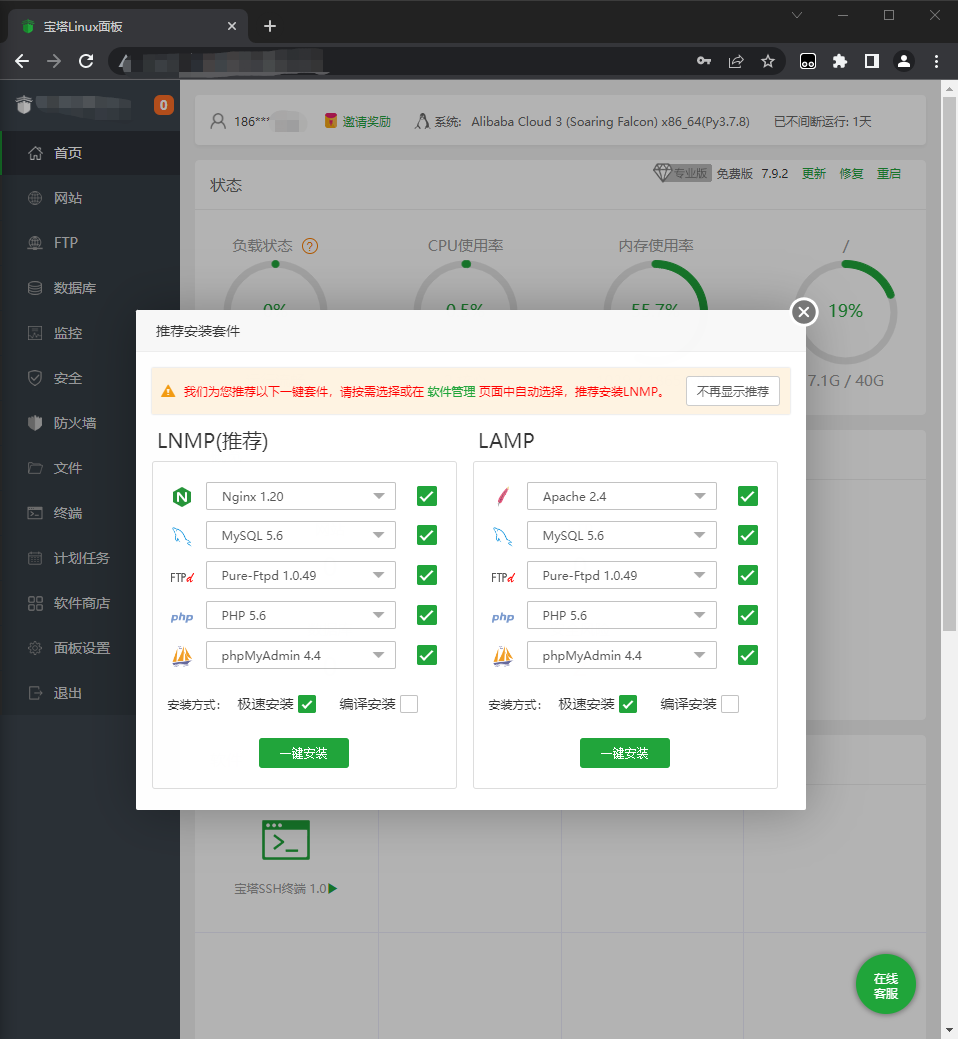958x1039 pixels.
Task: Click the 更新 update link
Action: 814,174
